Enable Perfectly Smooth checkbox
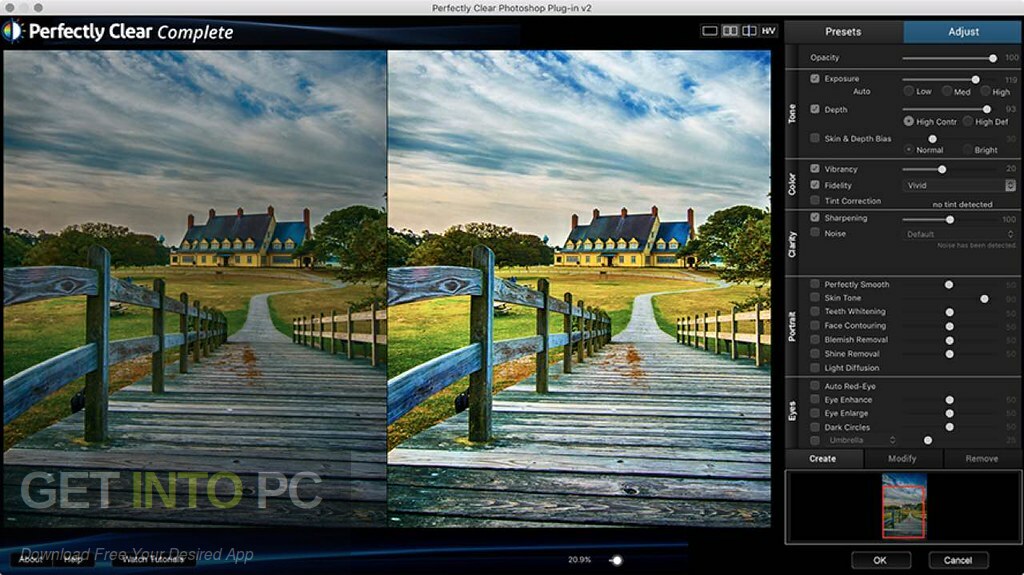Screen dimensions: 1024x575 [x=815, y=284]
